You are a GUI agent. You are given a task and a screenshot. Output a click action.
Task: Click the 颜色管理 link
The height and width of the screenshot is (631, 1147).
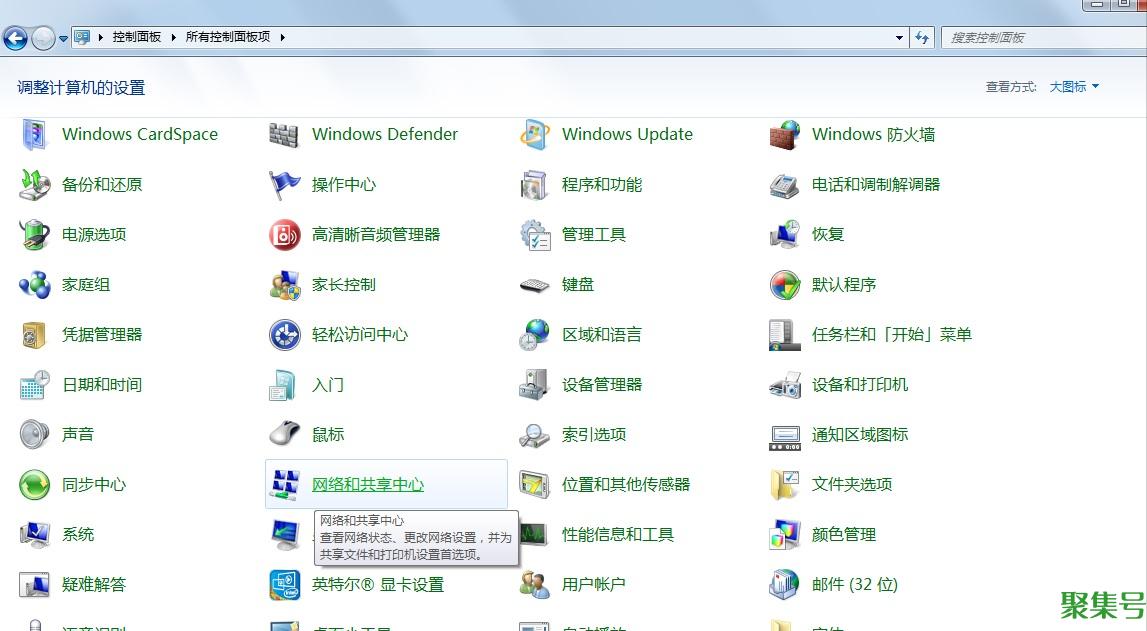[843, 534]
